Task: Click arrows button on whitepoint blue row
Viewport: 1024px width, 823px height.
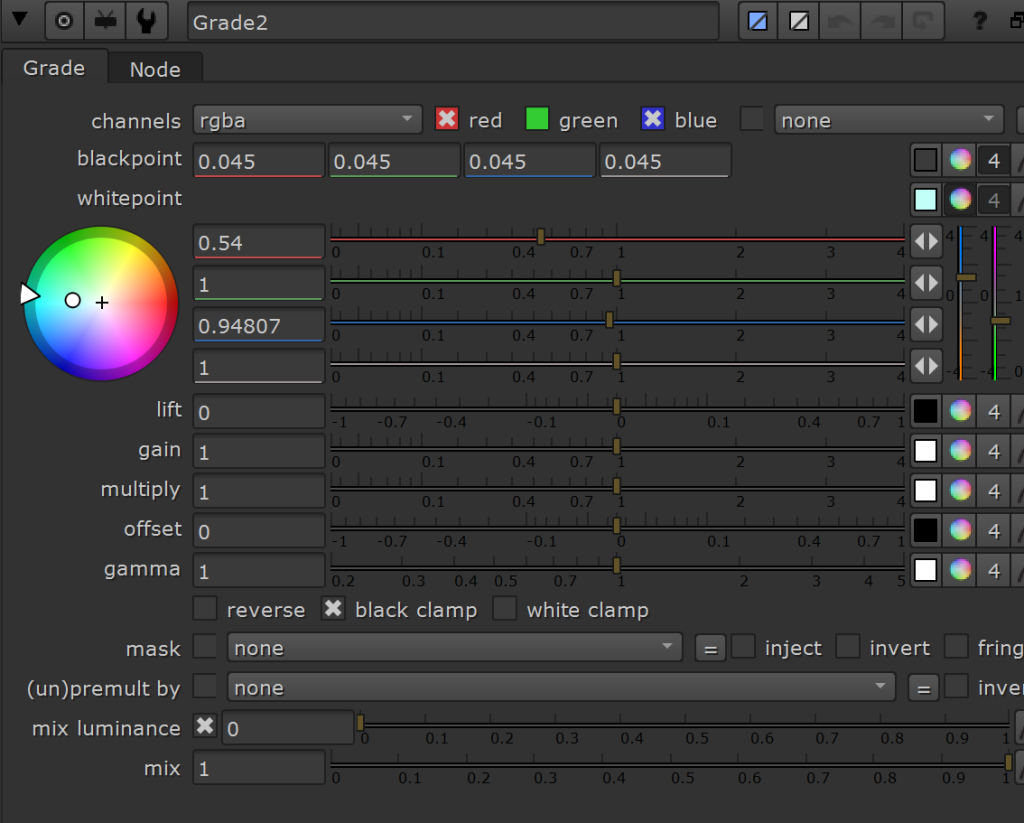Action: pos(926,325)
